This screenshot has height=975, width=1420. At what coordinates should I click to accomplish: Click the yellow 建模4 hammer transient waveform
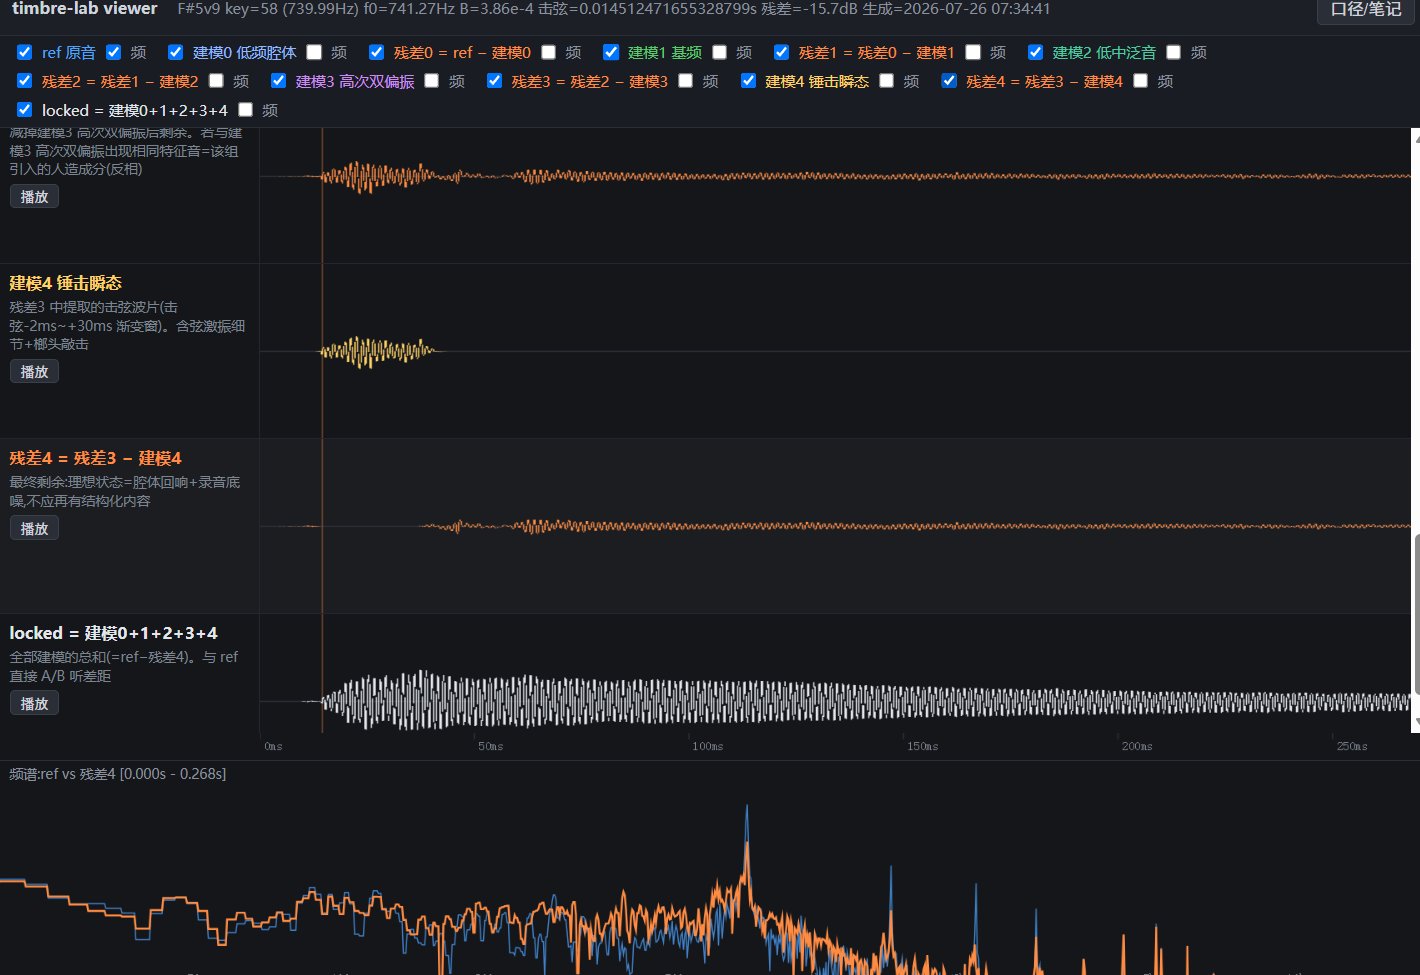378,351
